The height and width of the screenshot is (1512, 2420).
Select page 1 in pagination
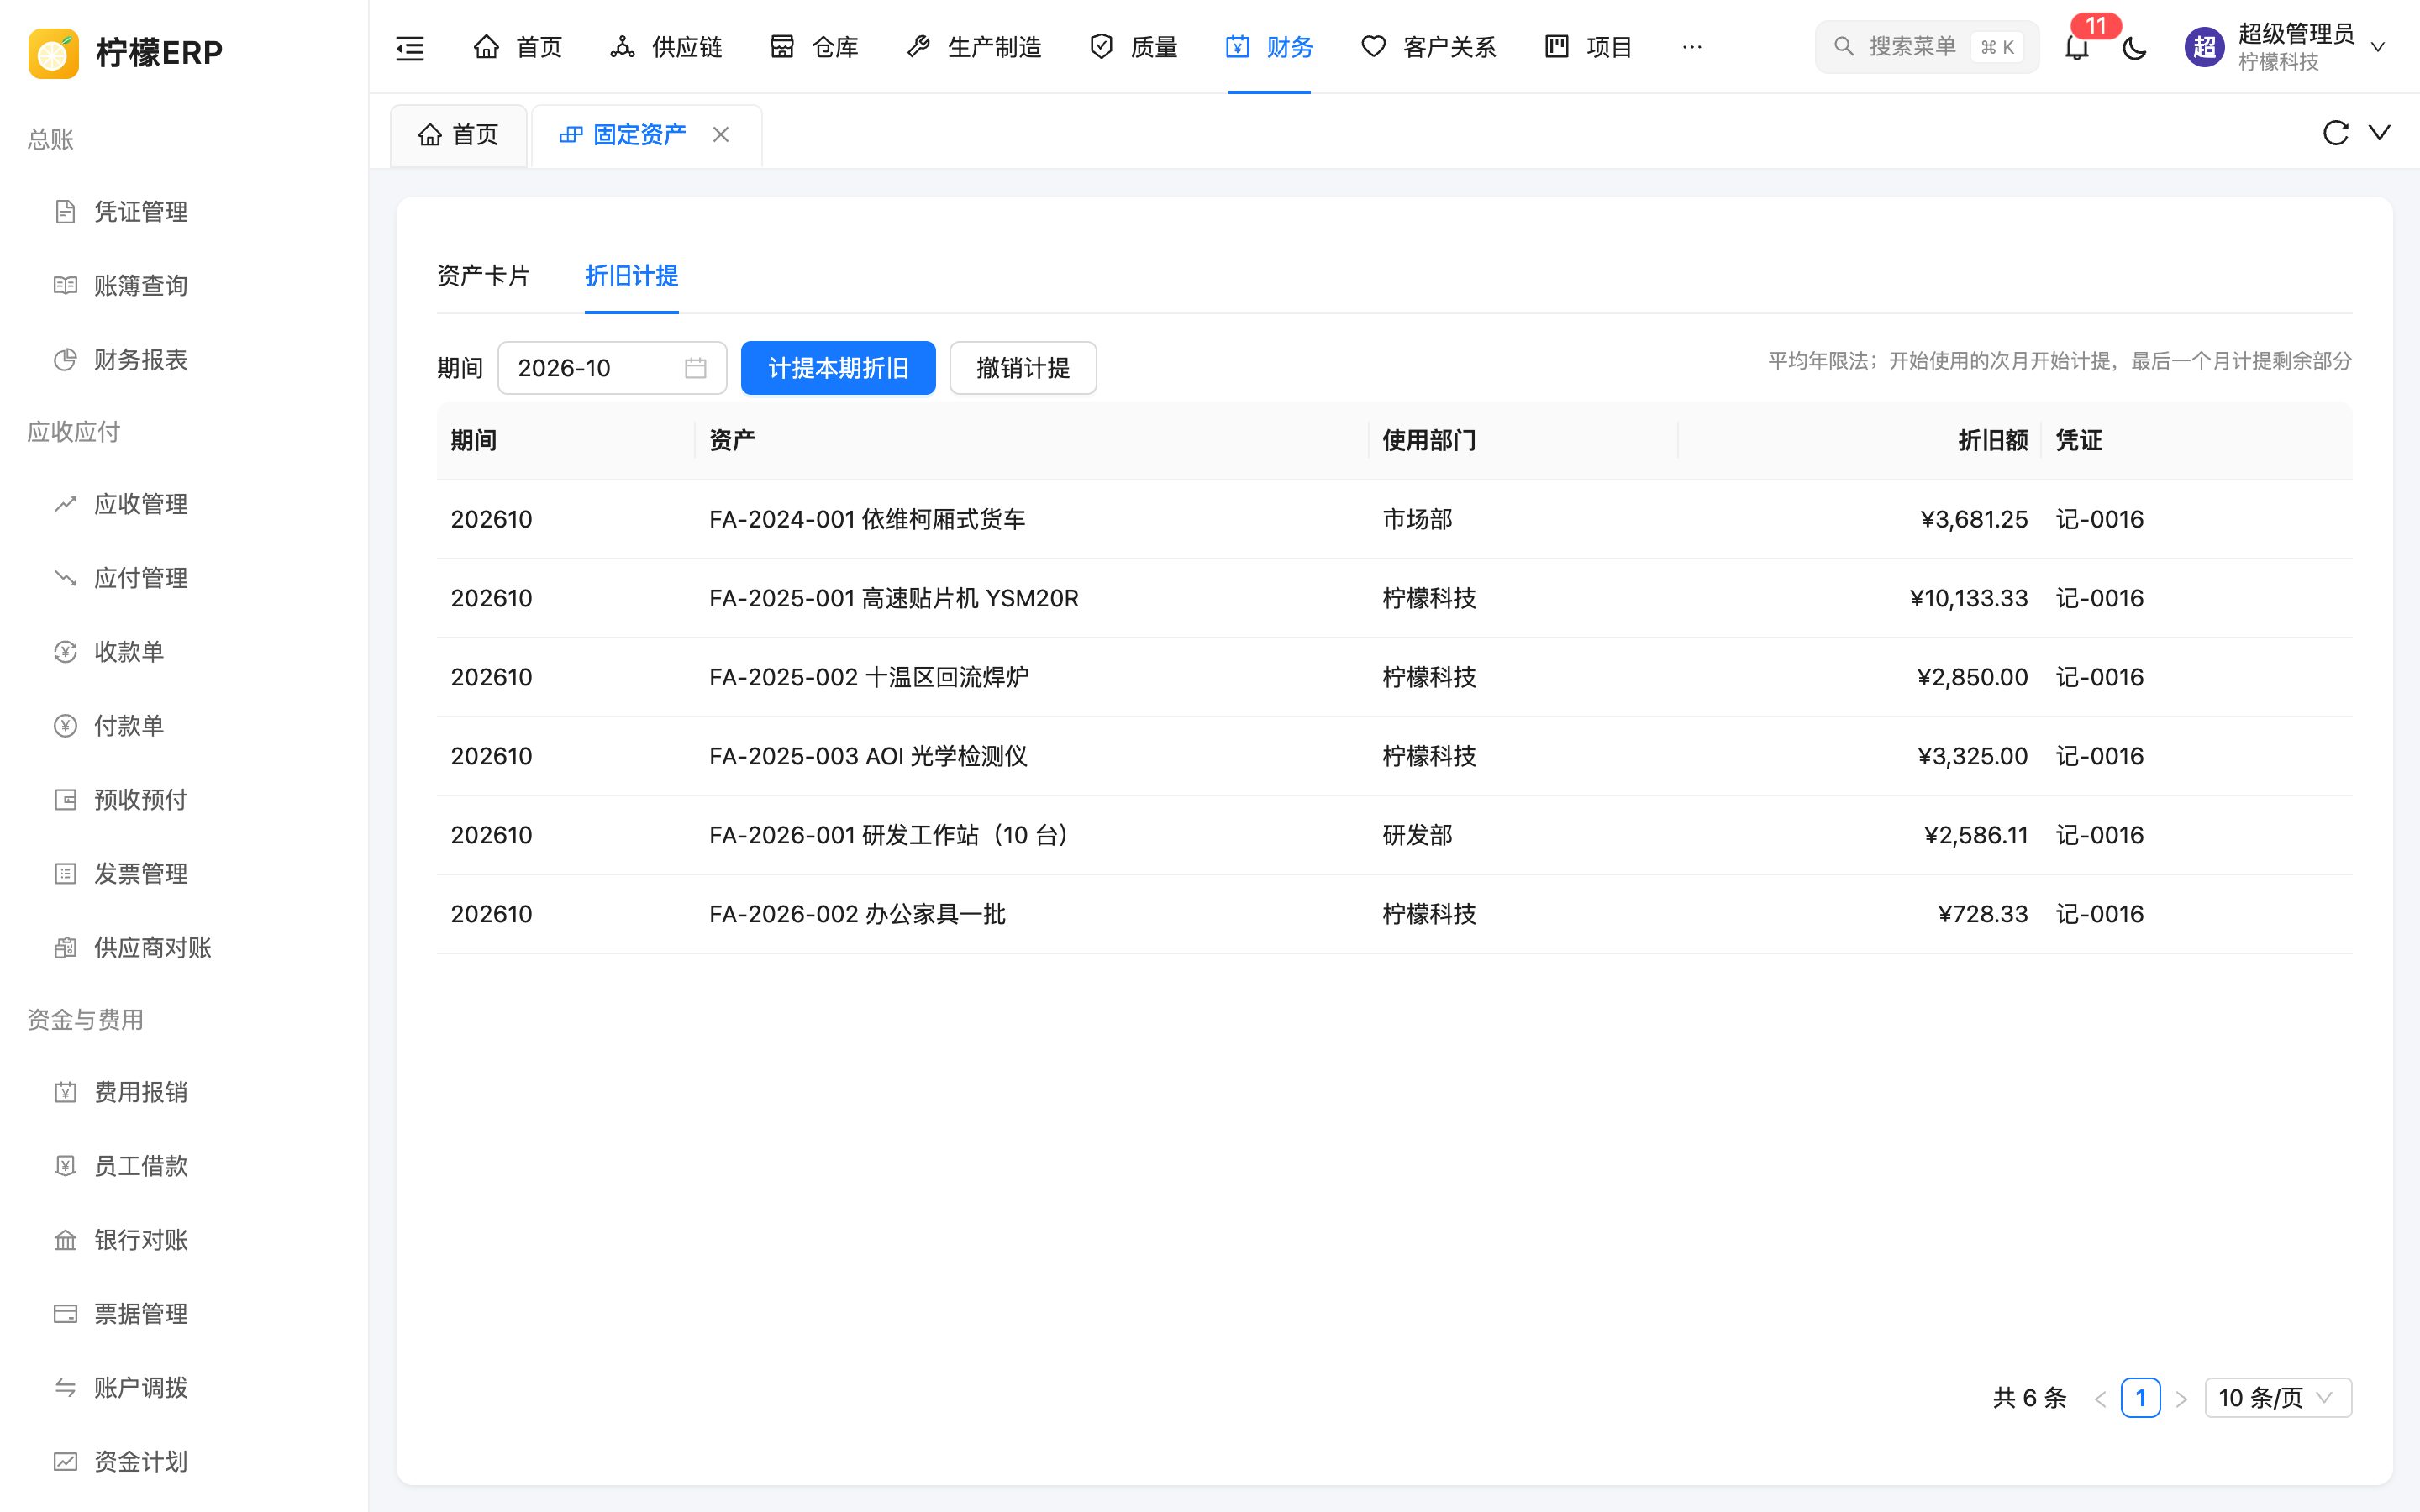(x=2140, y=1398)
